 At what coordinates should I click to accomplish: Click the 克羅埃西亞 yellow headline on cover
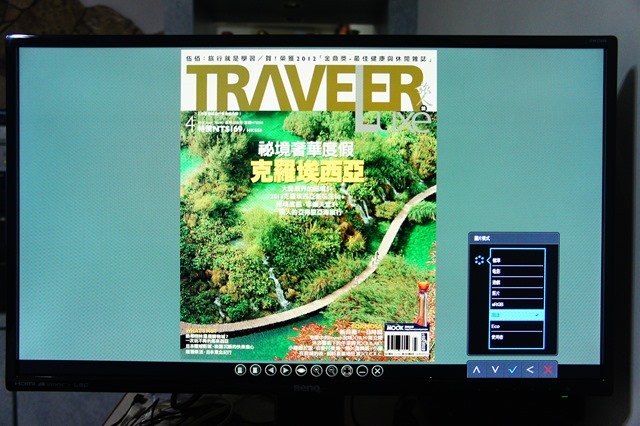pos(307,172)
